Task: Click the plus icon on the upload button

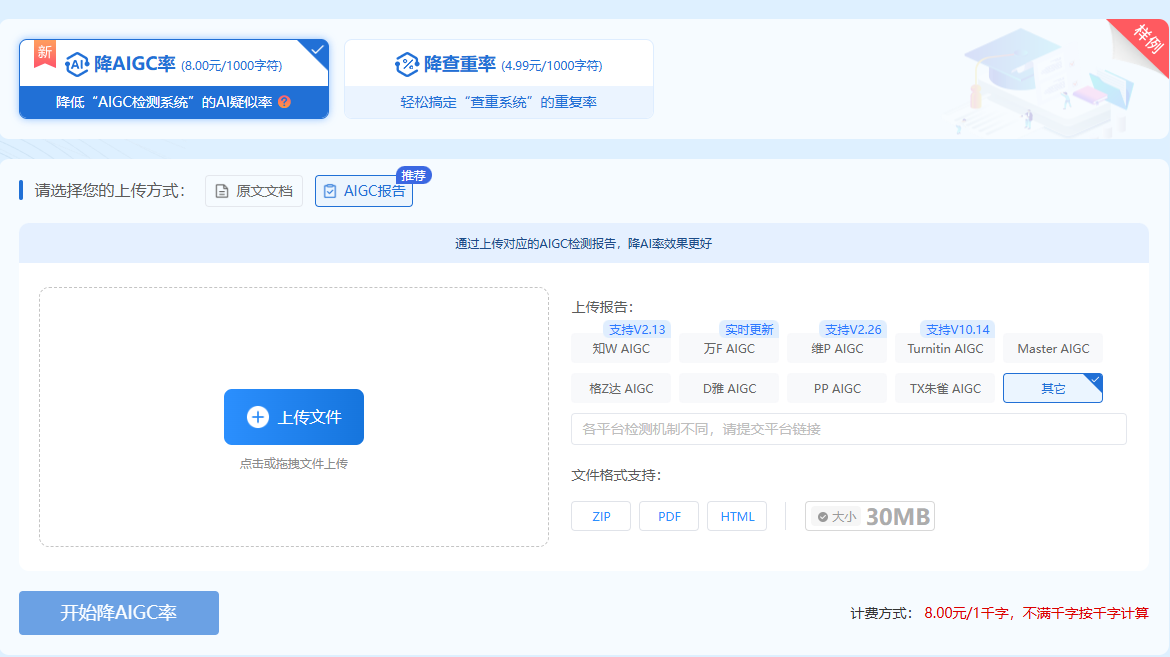Action: pyautogui.click(x=257, y=417)
